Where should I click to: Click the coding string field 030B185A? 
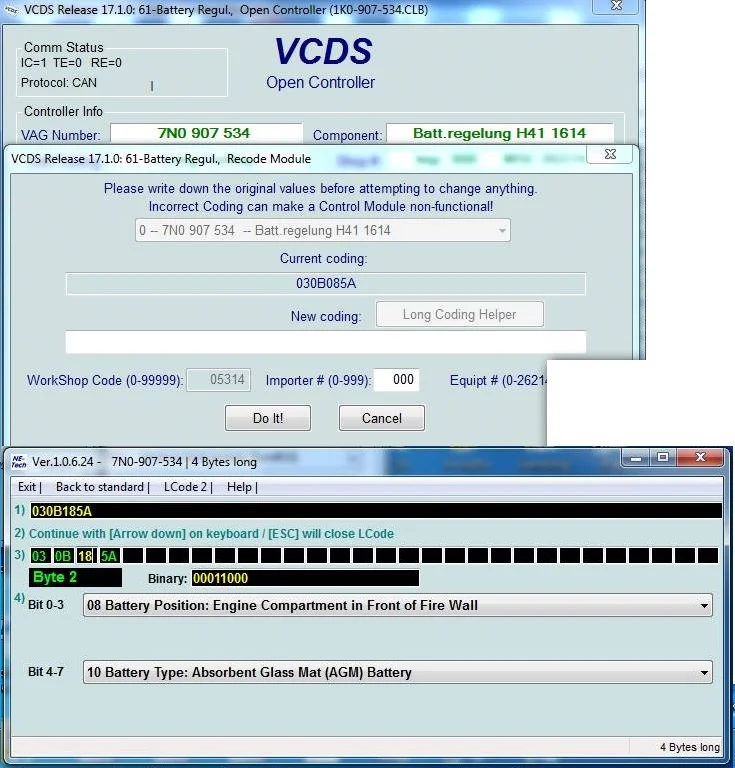pyautogui.click(x=376, y=511)
